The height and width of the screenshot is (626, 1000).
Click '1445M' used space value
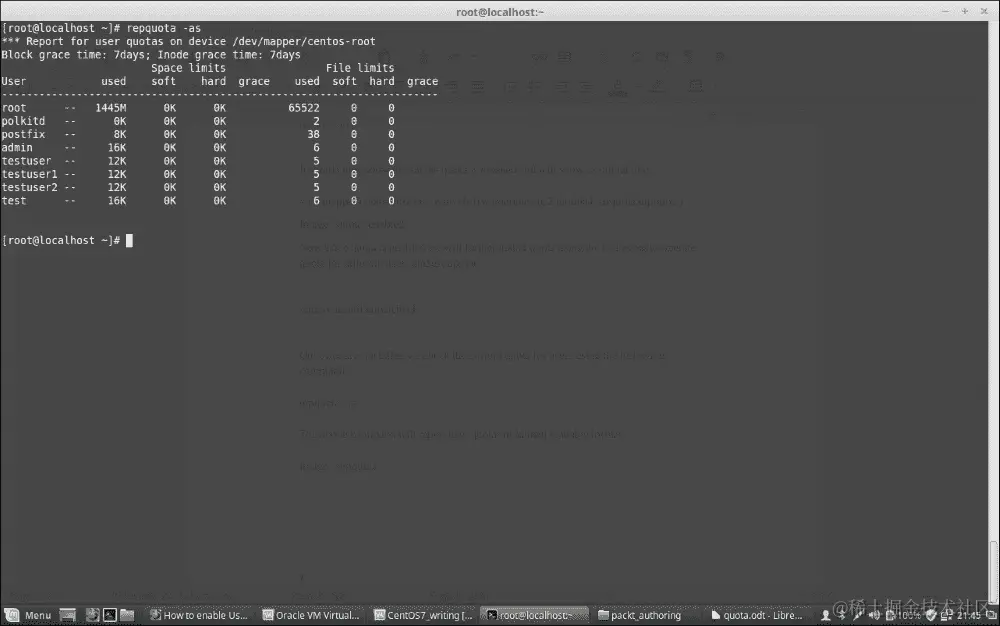(111, 108)
